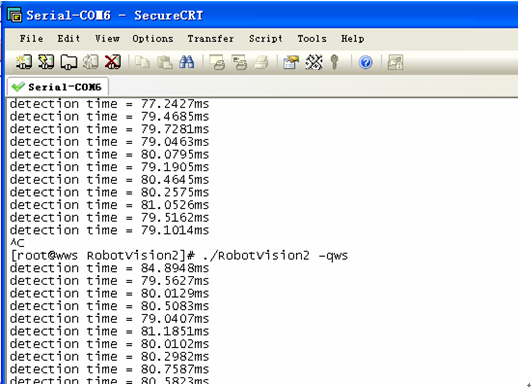The height and width of the screenshot is (387, 531).
Task: Click the last grayed toolbar icon
Action: coord(395,62)
